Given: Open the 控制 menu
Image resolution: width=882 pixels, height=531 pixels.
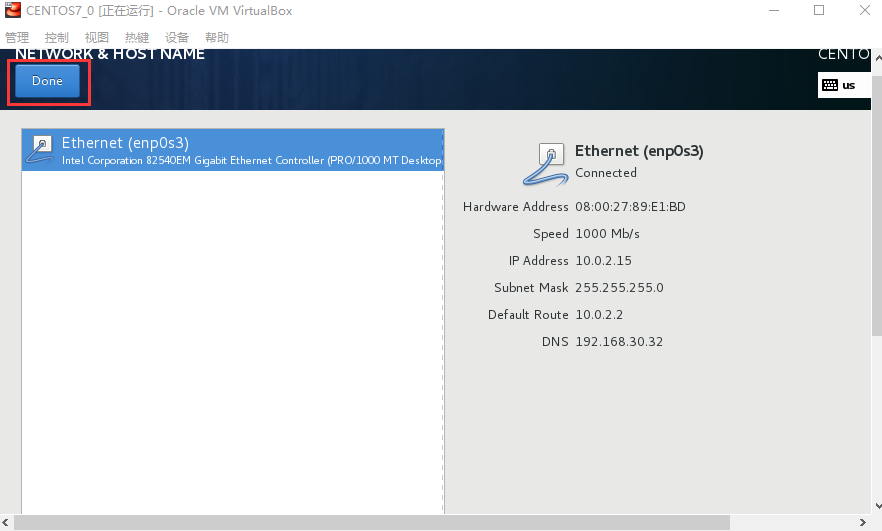Looking at the screenshot, I should pyautogui.click(x=57, y=38).
